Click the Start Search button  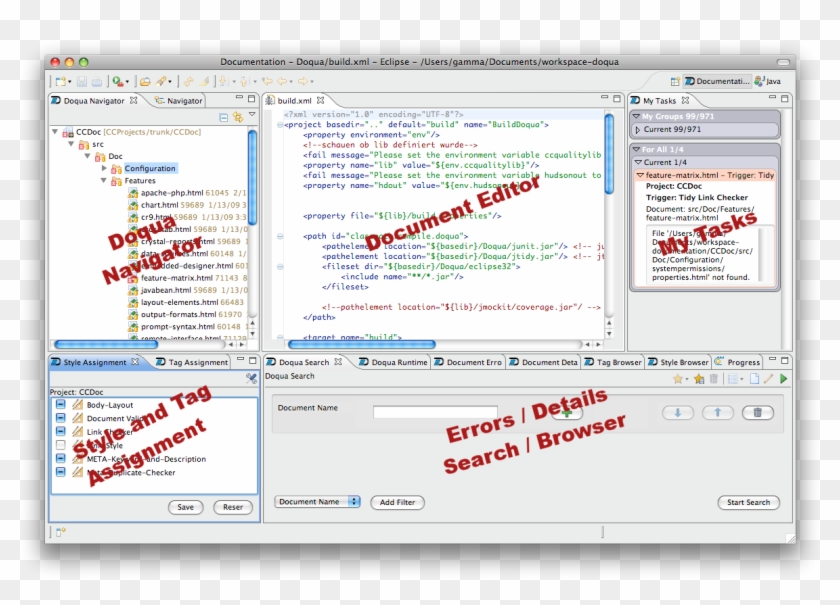tap(747, 502)
